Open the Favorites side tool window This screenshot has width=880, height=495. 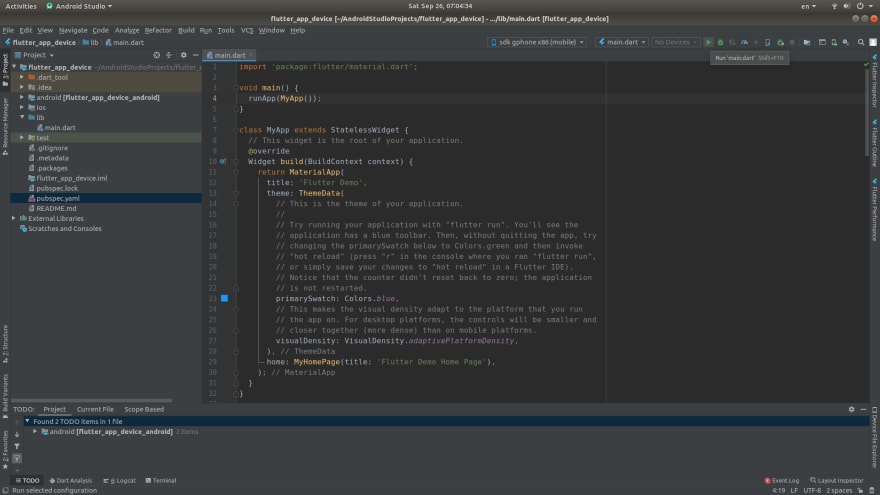[x=5, y=450]
